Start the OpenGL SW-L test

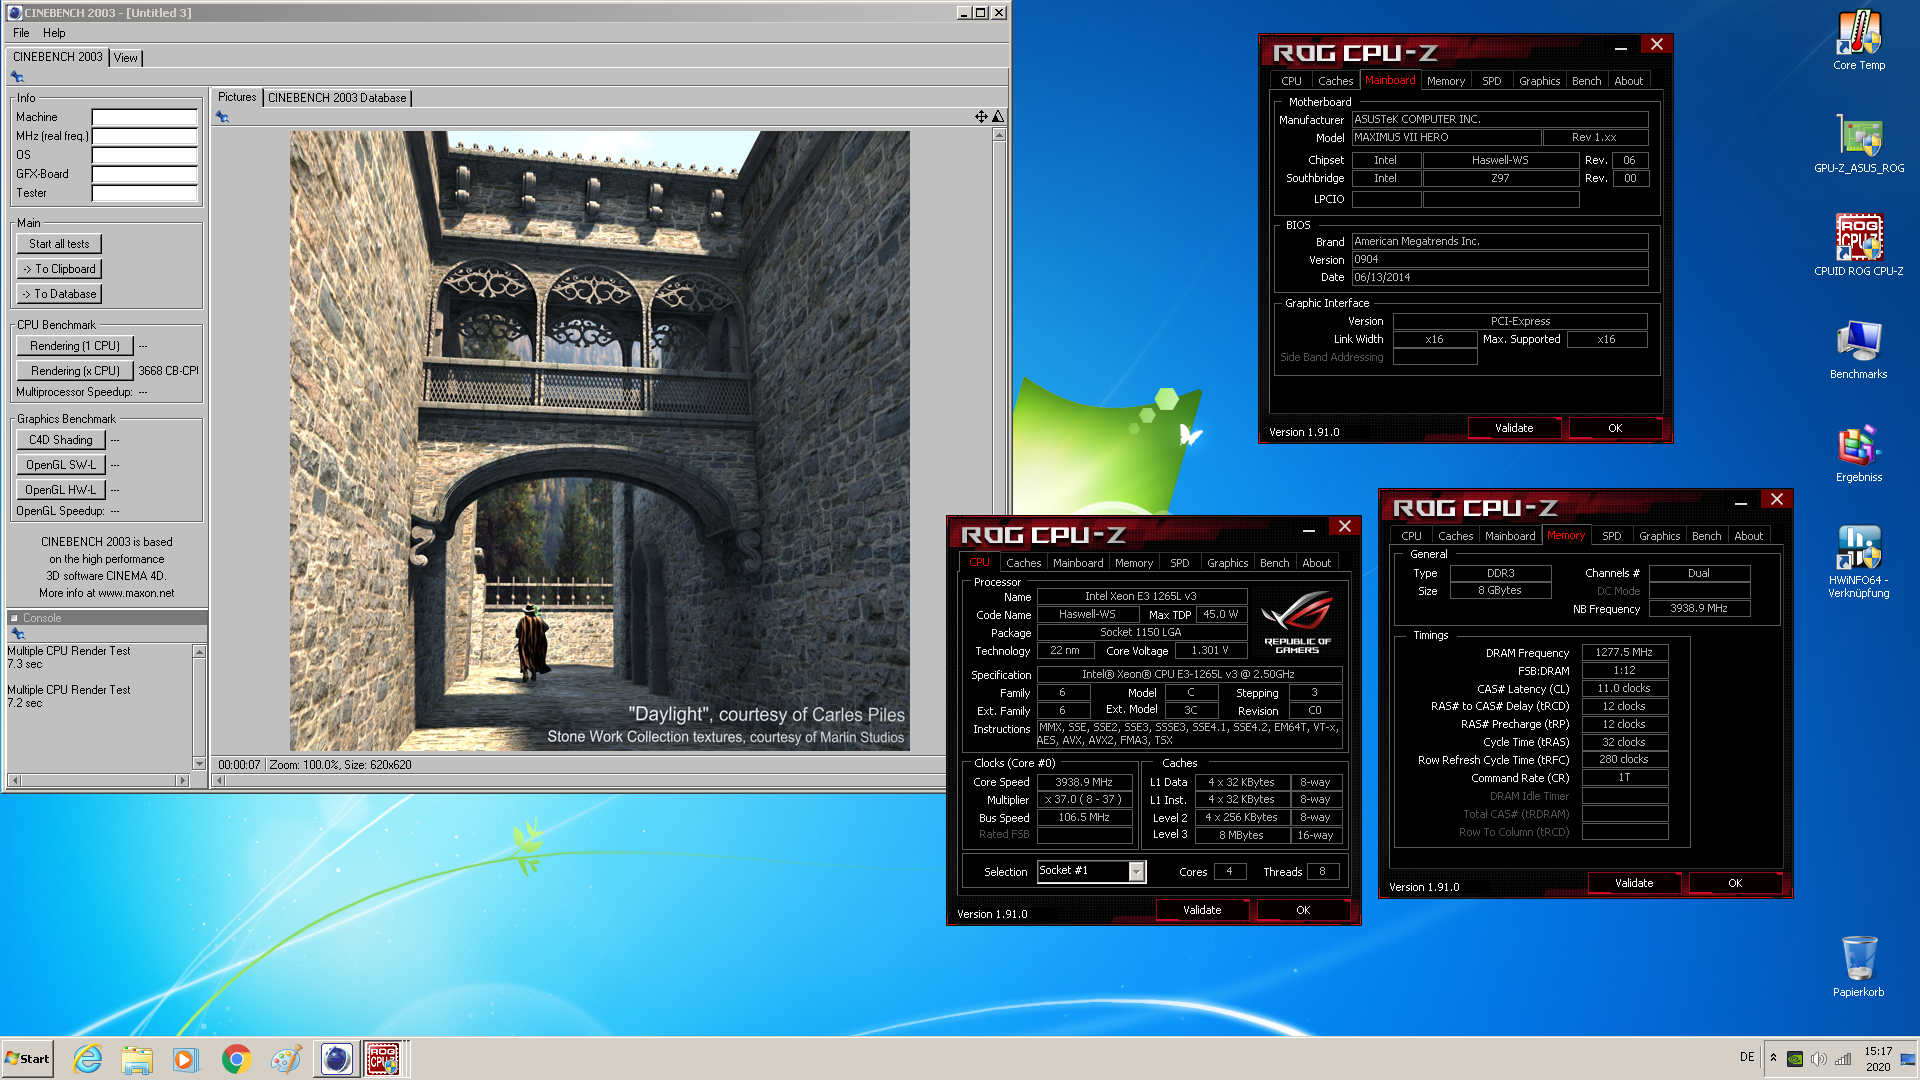click(x=60, y=465)
